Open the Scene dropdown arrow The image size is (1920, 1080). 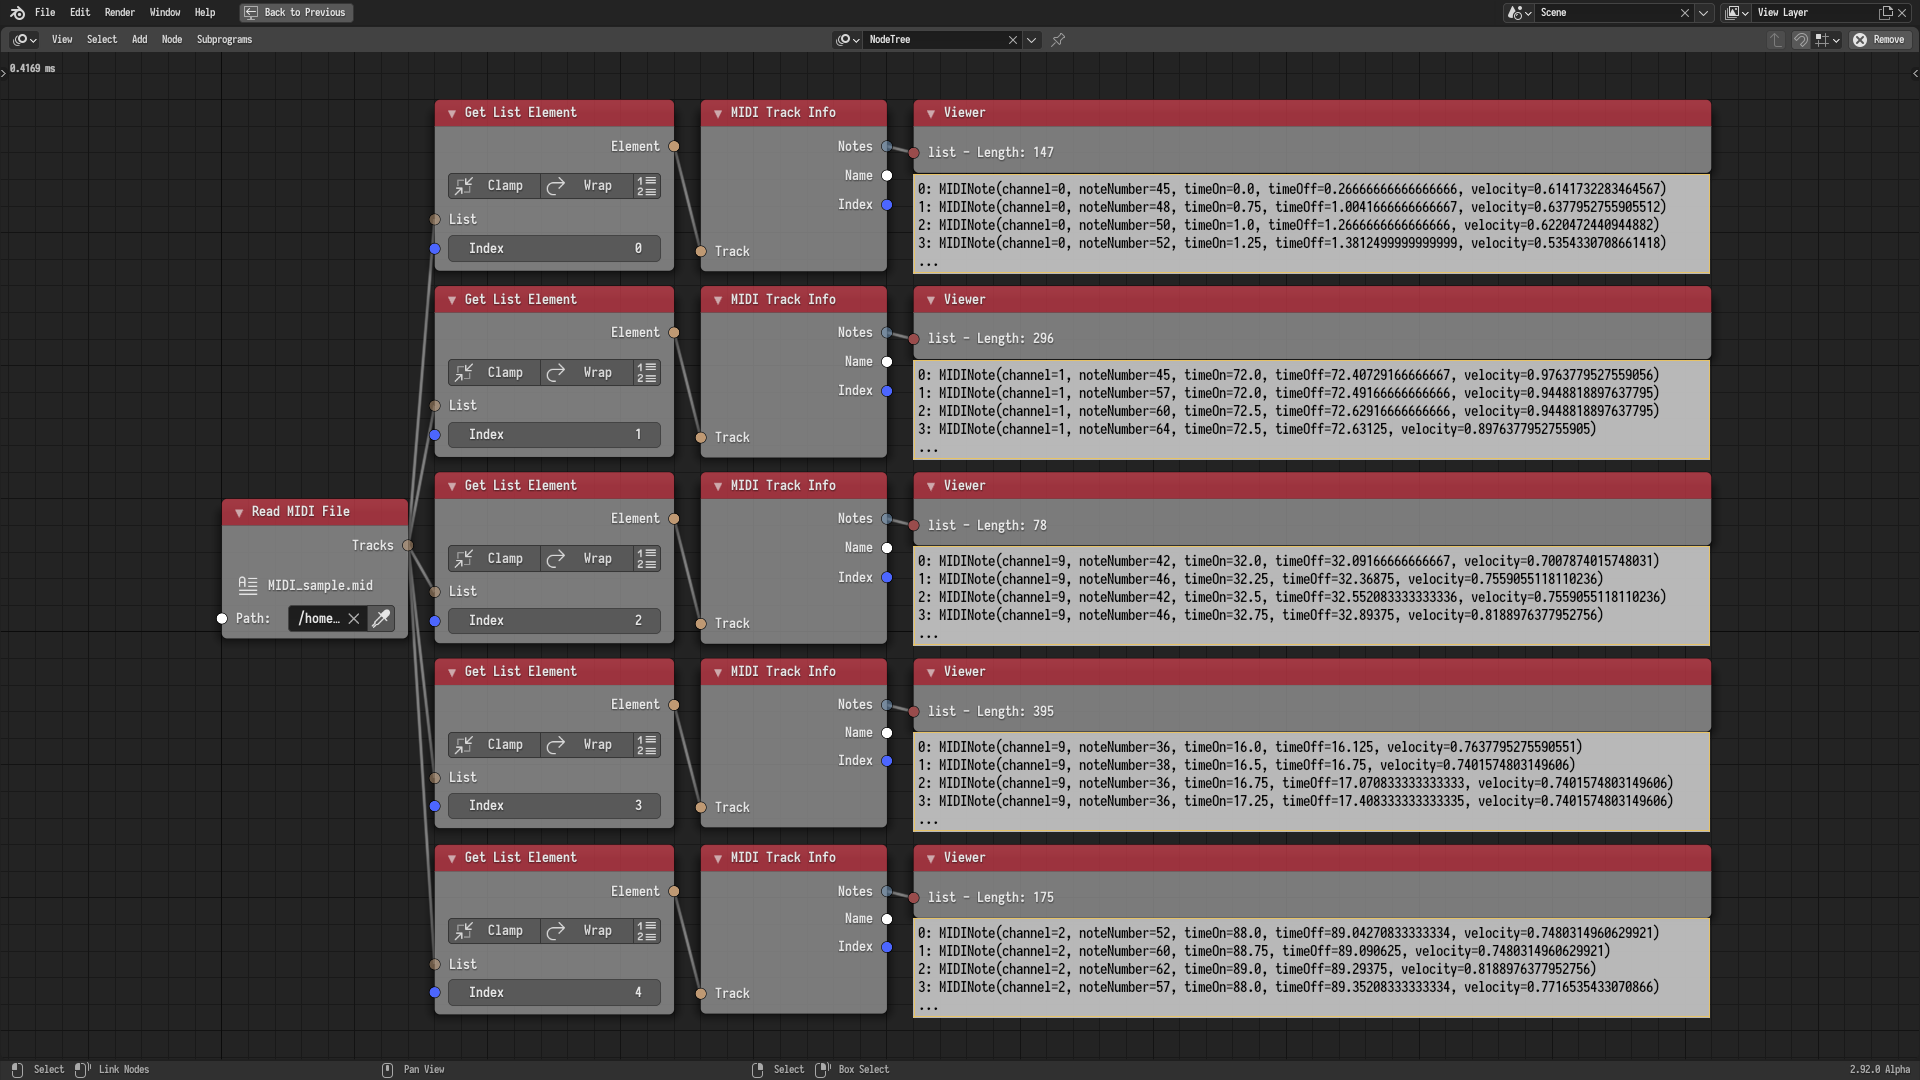point(1704,13)
